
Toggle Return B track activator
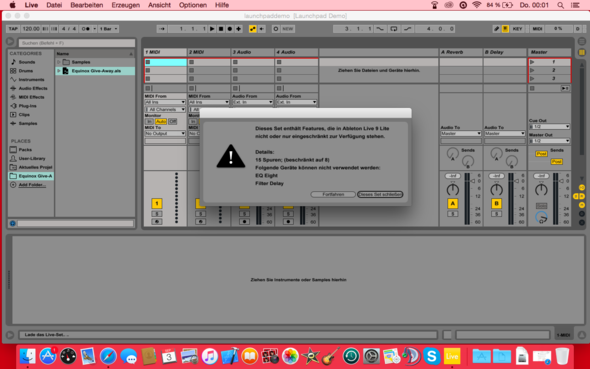(x=496, y=203)
